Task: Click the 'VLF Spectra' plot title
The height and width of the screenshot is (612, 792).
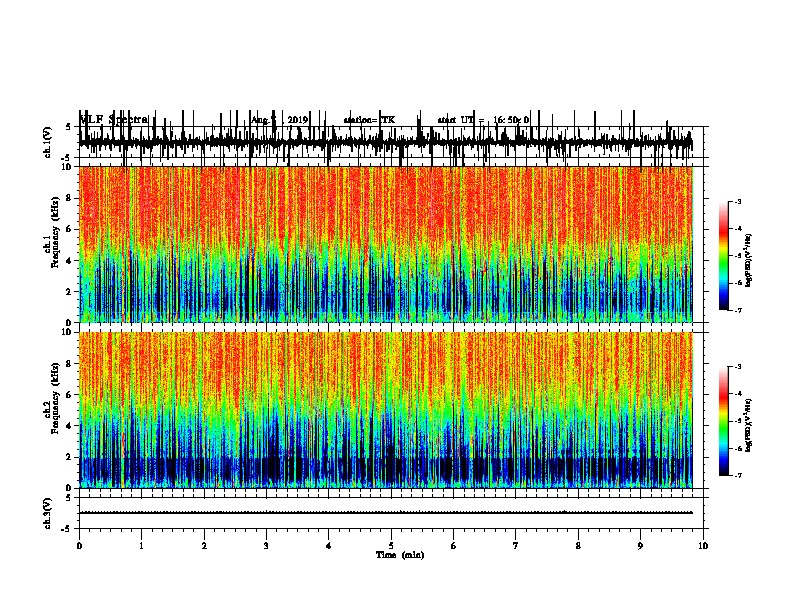Action: pos(114,120)
